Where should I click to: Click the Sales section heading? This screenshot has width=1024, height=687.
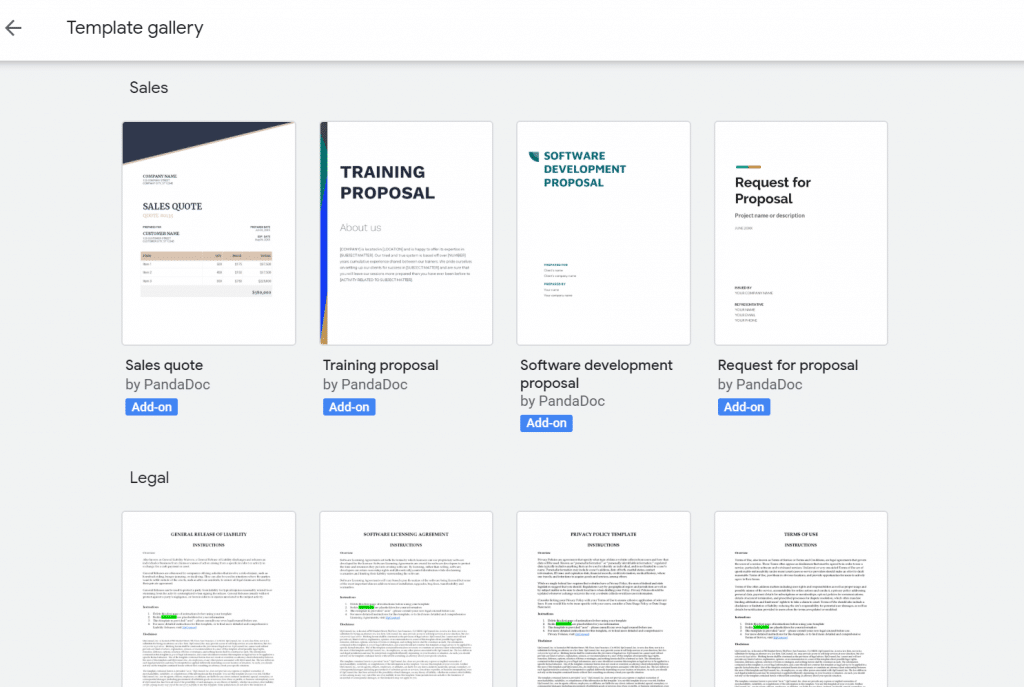[x=149, y=88]
